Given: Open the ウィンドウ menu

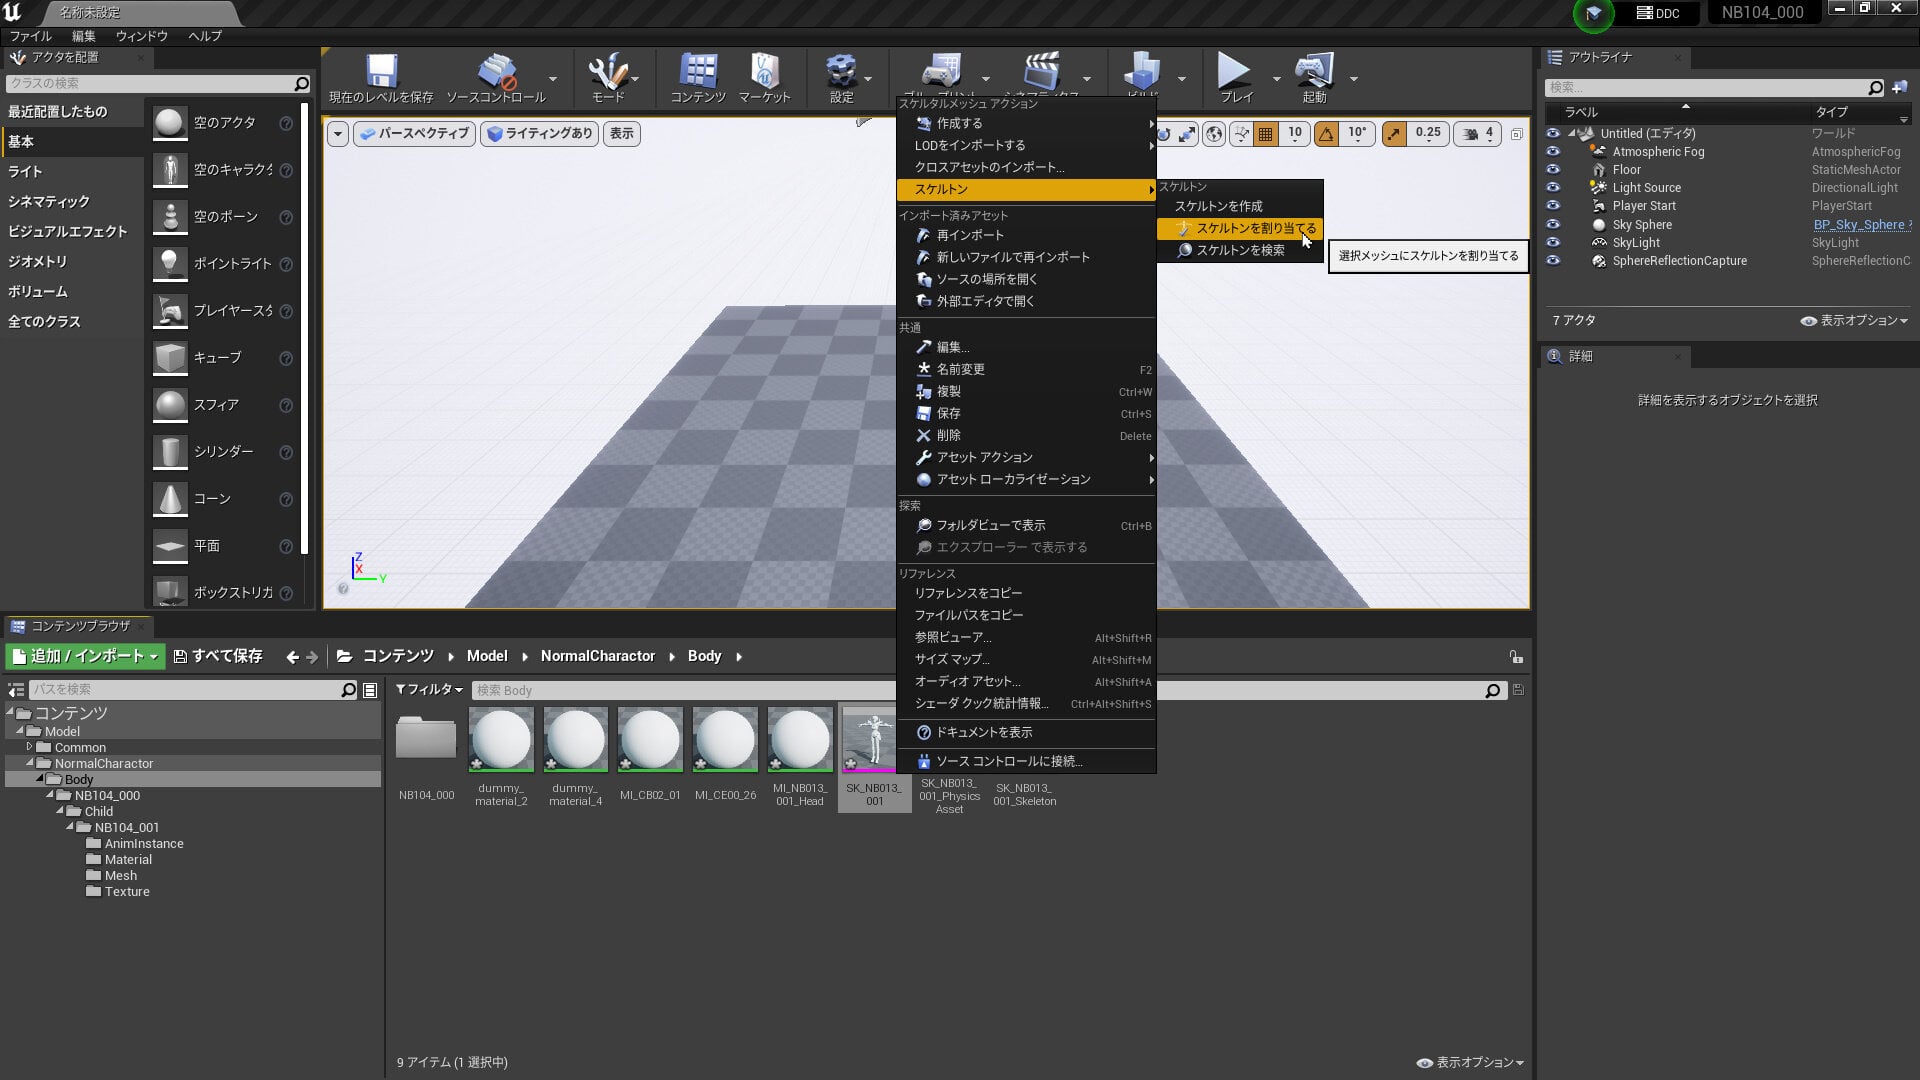Looking at the screenshot, I should [141, 36].
